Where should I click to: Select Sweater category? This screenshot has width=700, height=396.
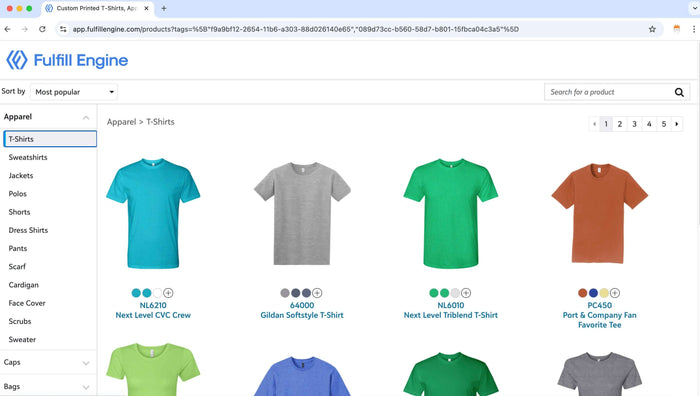pyautogui.click(x=22, y=340)
